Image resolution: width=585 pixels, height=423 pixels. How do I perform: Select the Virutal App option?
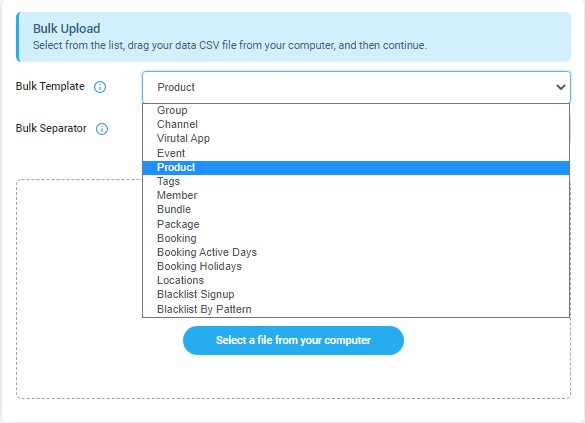click(x=356, y=138)
